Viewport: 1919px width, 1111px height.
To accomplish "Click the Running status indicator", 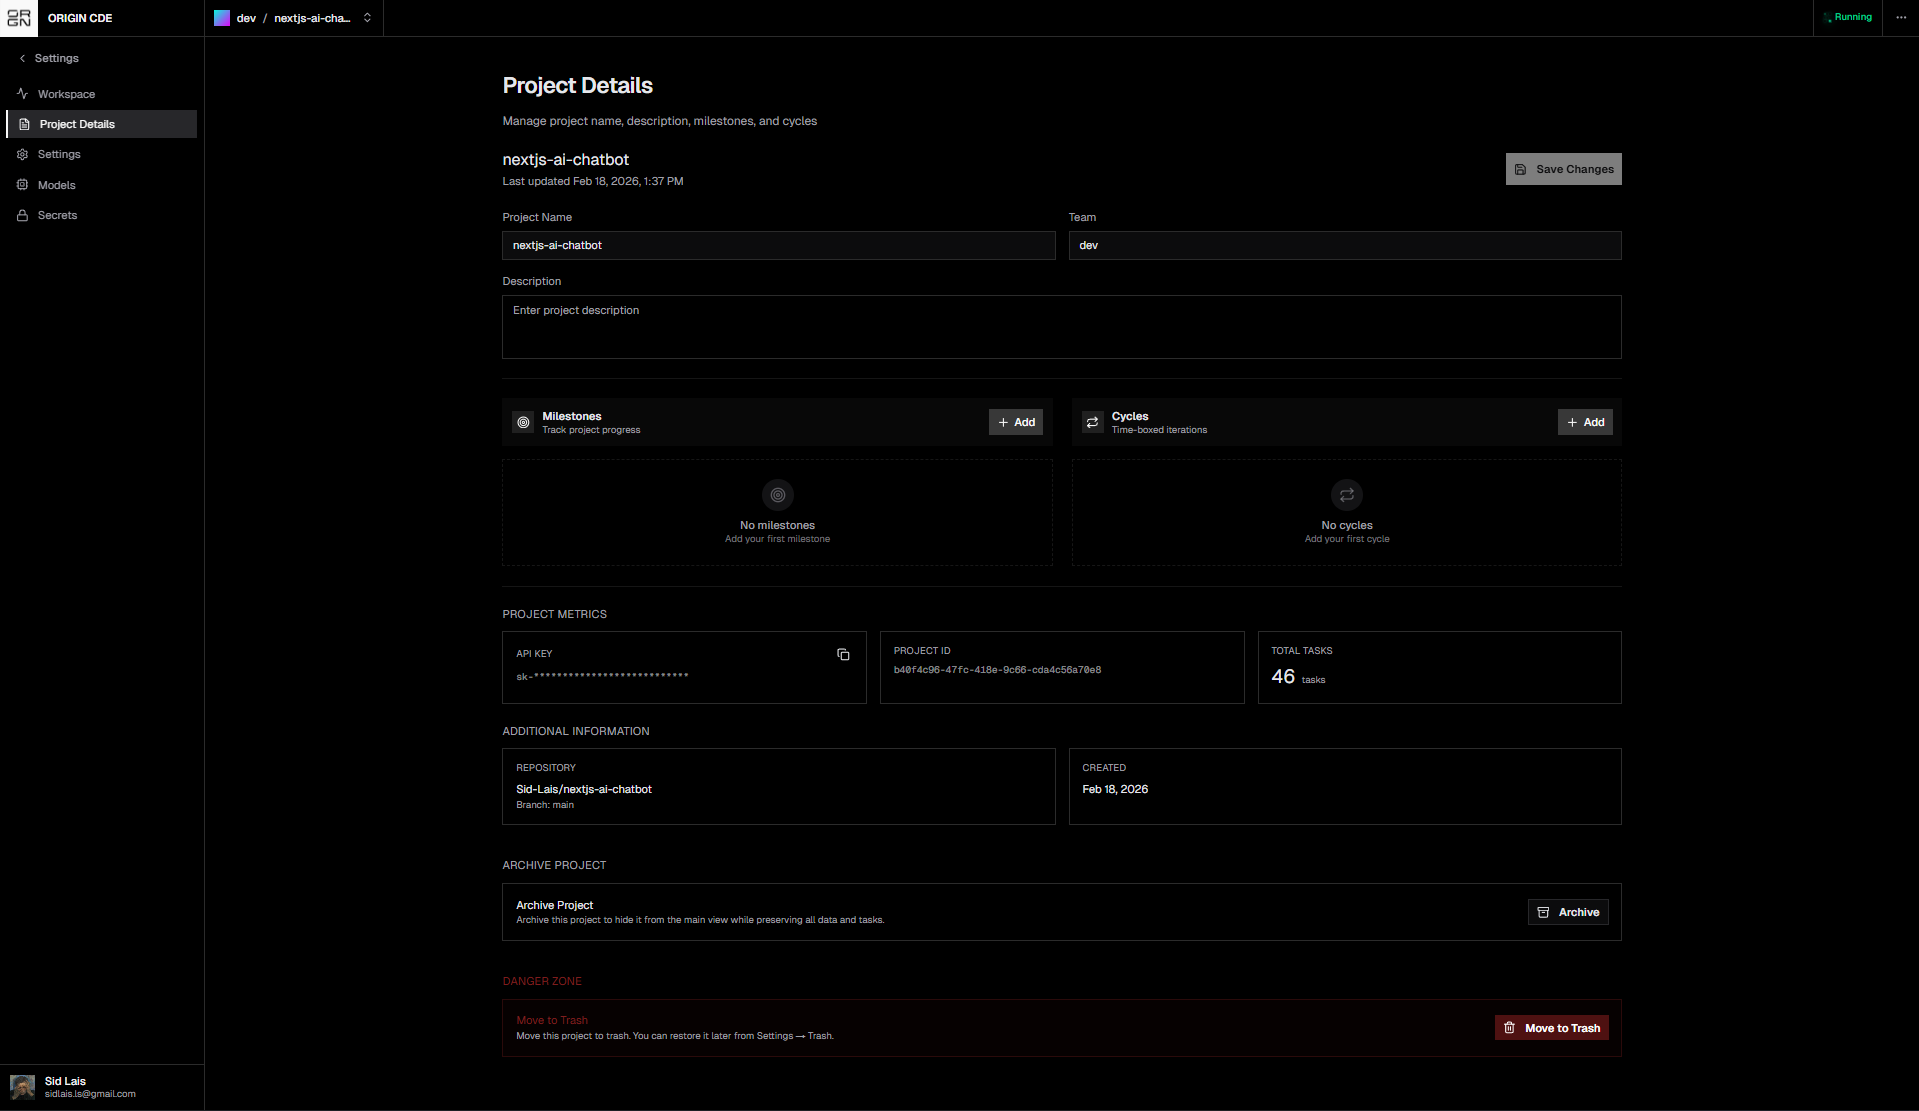I will pos(1847,18).
